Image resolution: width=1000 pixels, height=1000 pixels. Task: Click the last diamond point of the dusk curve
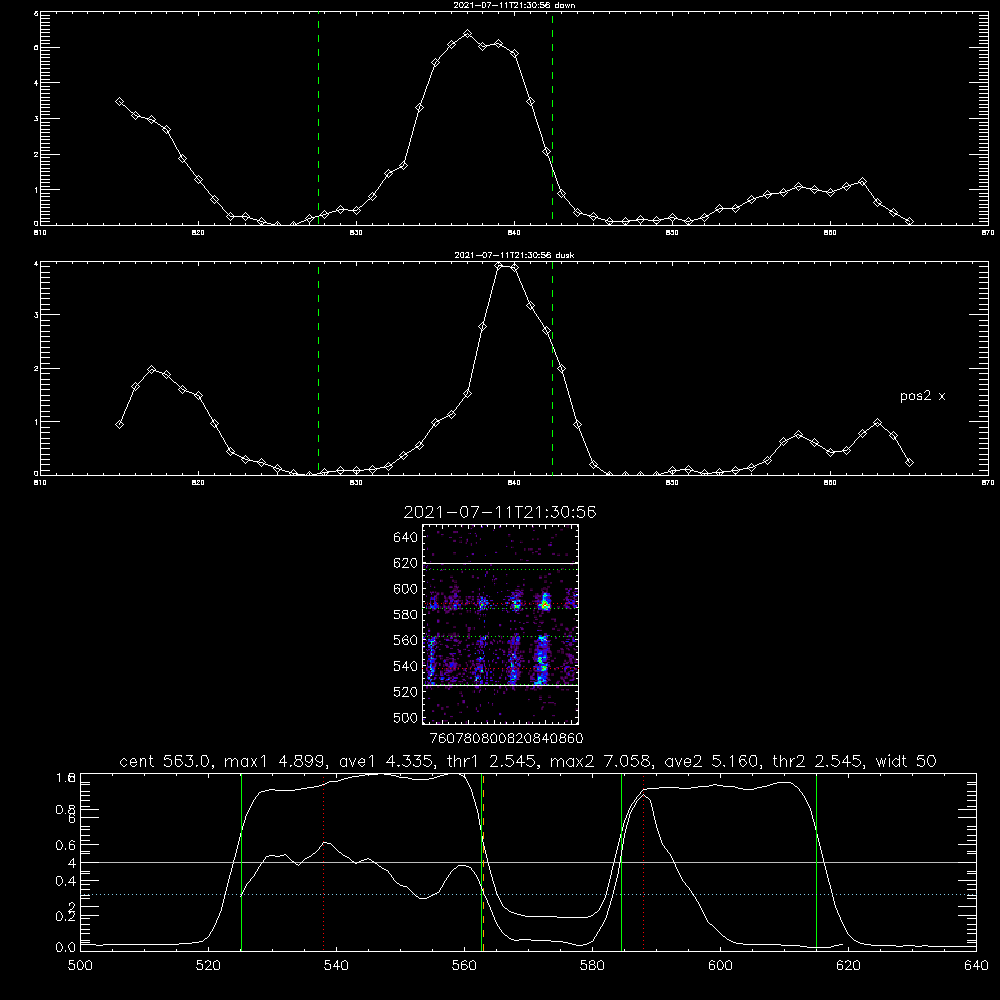tap(909, 463)
